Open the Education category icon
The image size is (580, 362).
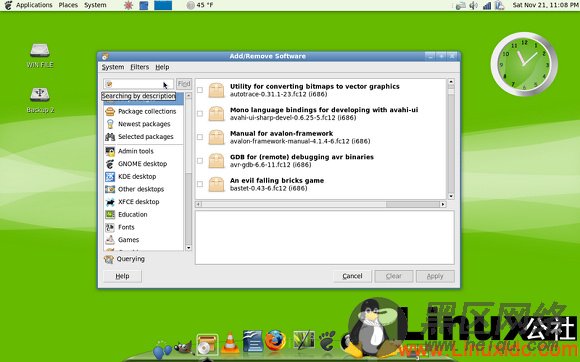click(x=110, y=214)
